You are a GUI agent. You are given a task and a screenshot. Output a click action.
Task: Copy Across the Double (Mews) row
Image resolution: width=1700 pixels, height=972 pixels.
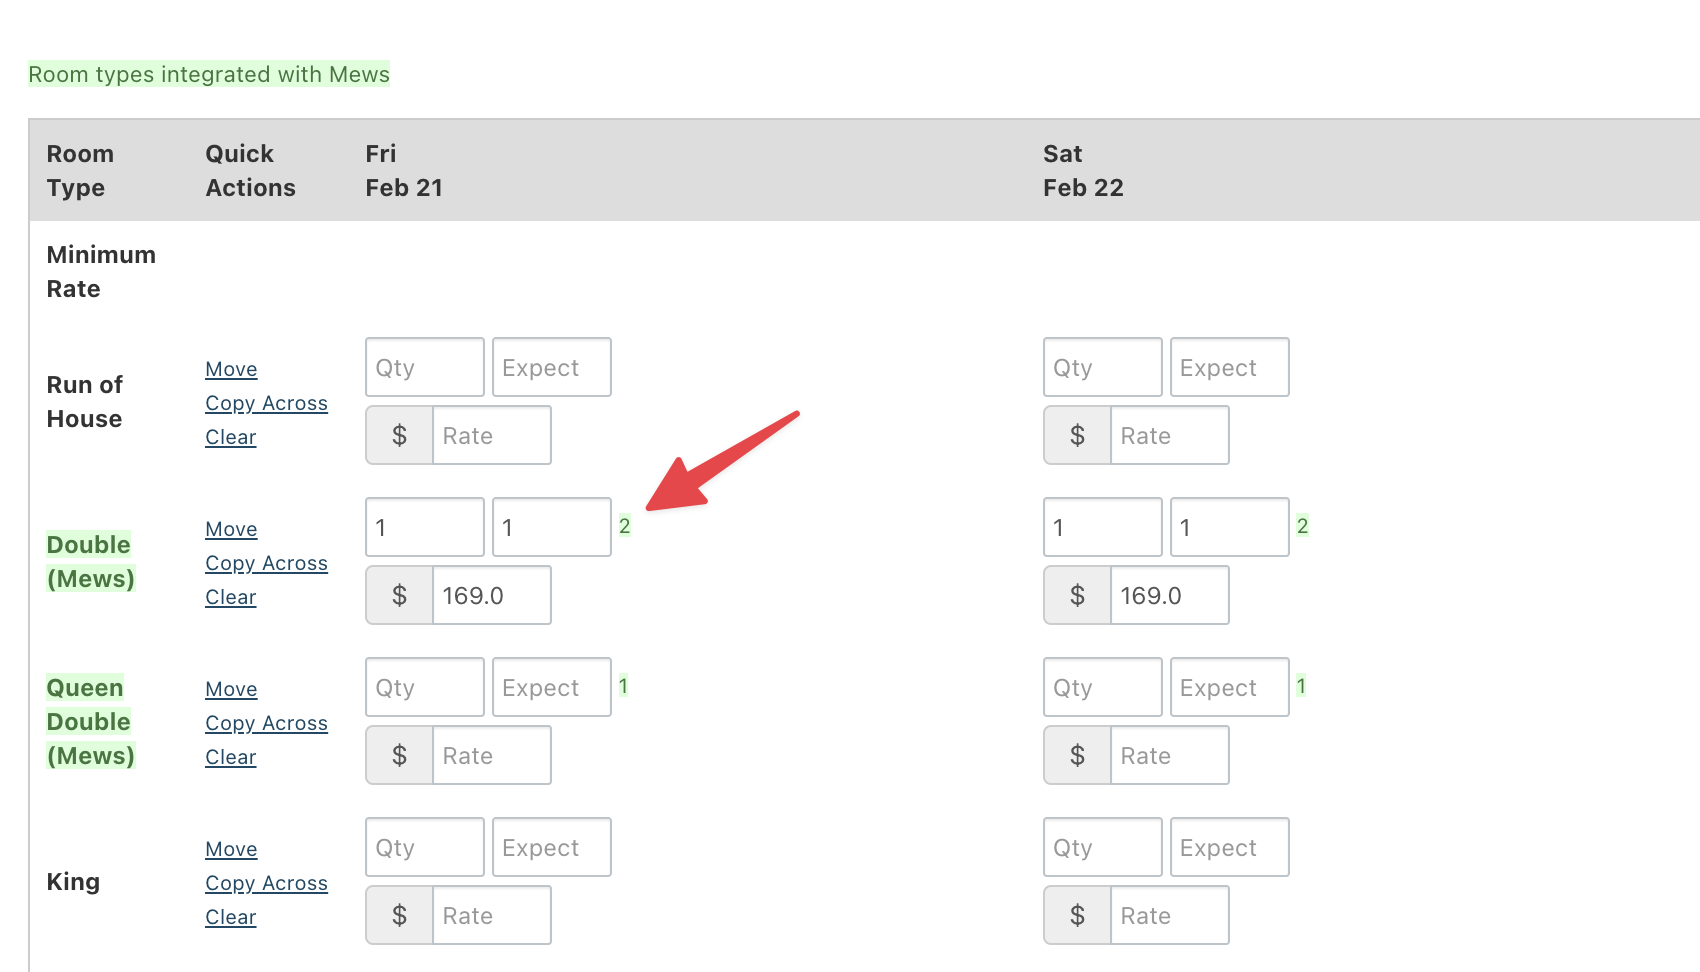pyautogui.click(x=266, y=563)
